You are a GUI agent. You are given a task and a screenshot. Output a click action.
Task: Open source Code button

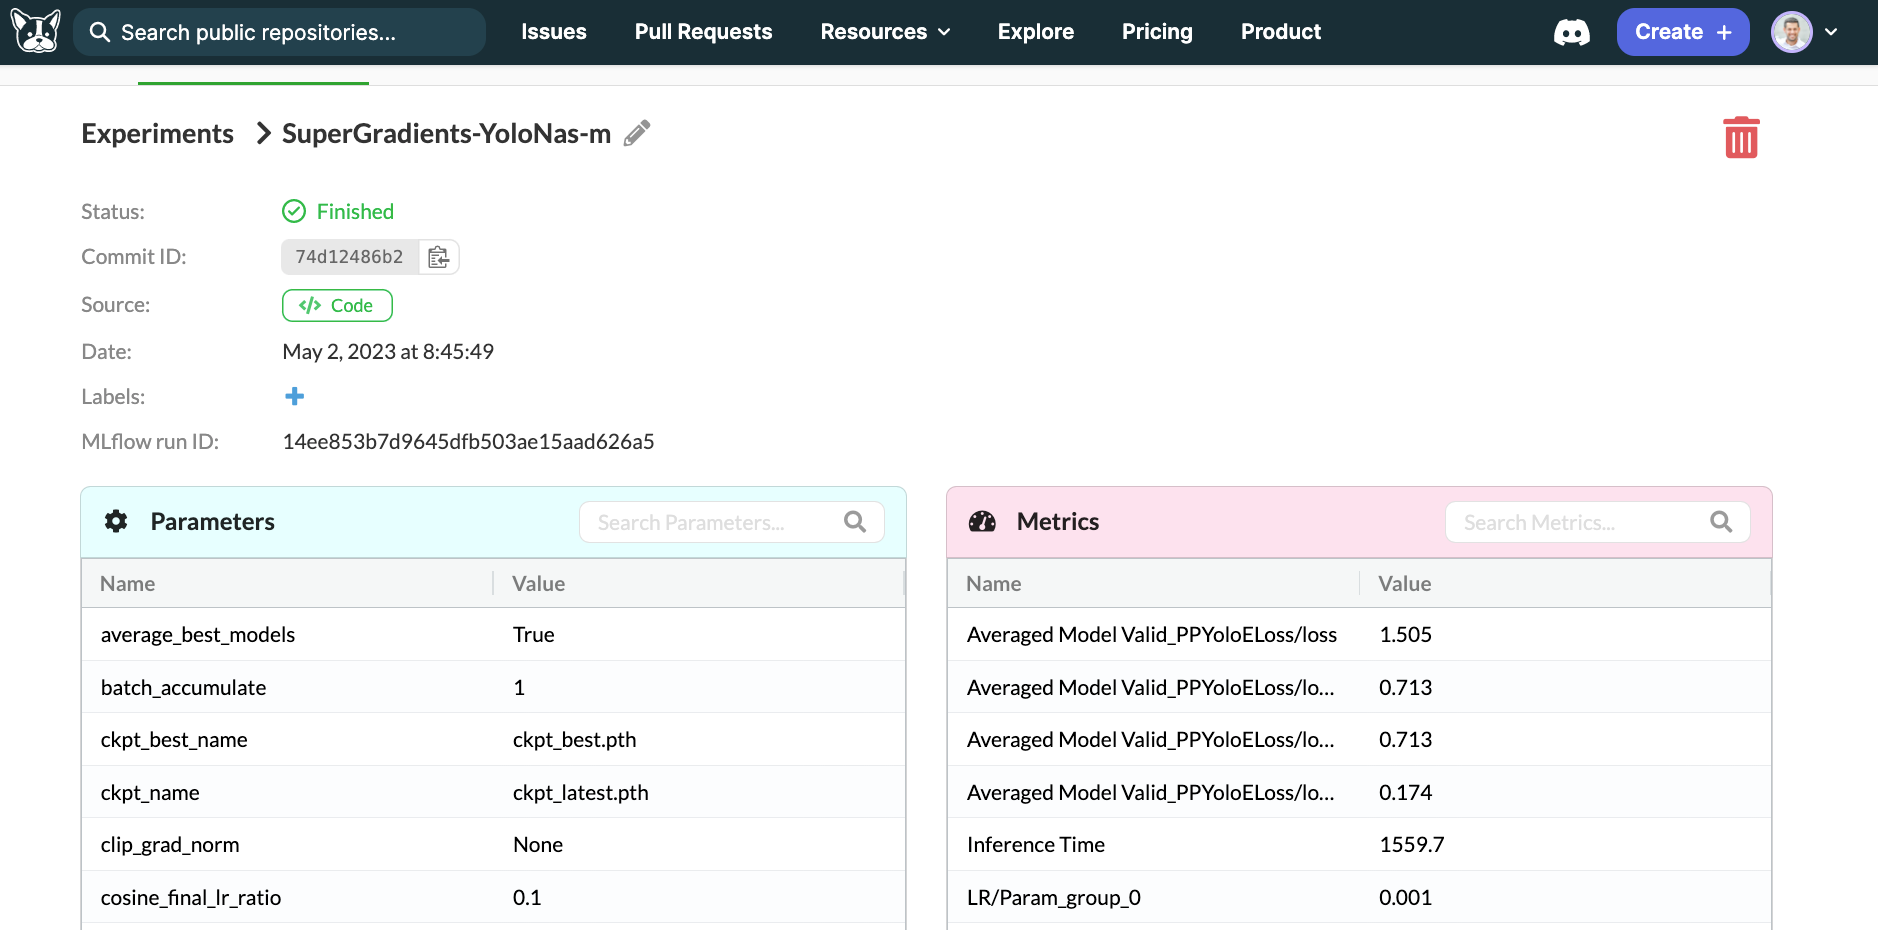337,305
